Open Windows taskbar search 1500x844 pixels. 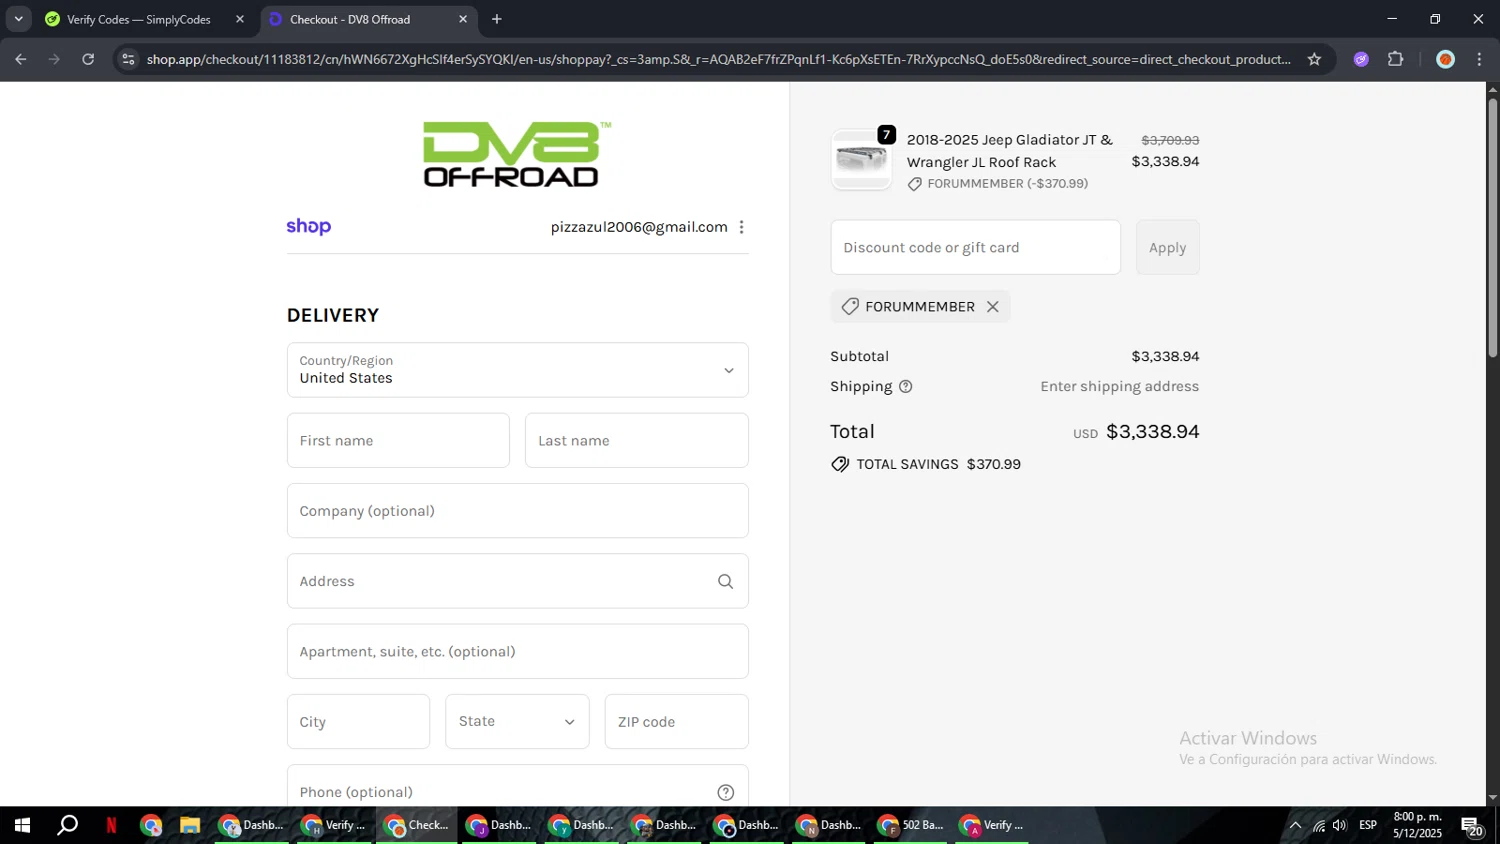(67, 825)
